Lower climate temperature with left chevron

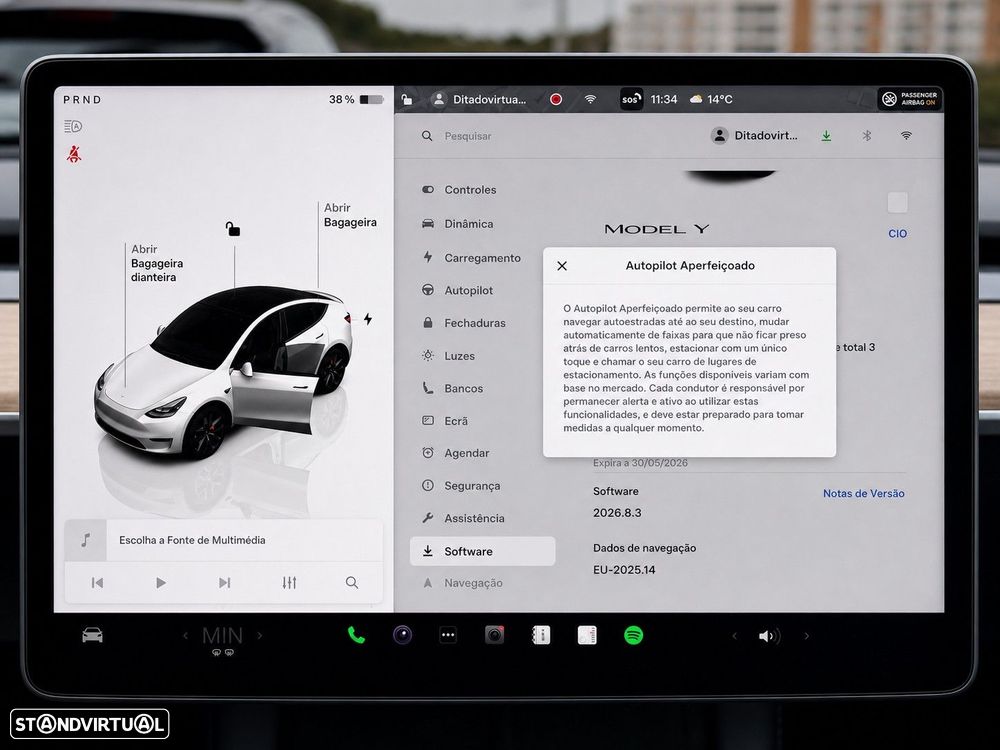coord(186,635)
